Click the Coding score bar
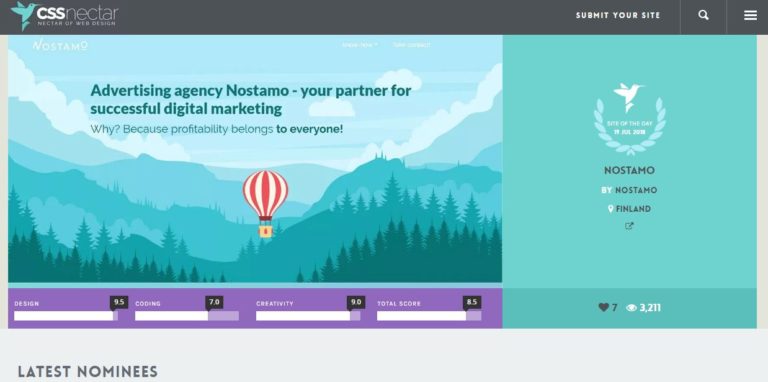 pyautogui.click(x=187, y=316)
